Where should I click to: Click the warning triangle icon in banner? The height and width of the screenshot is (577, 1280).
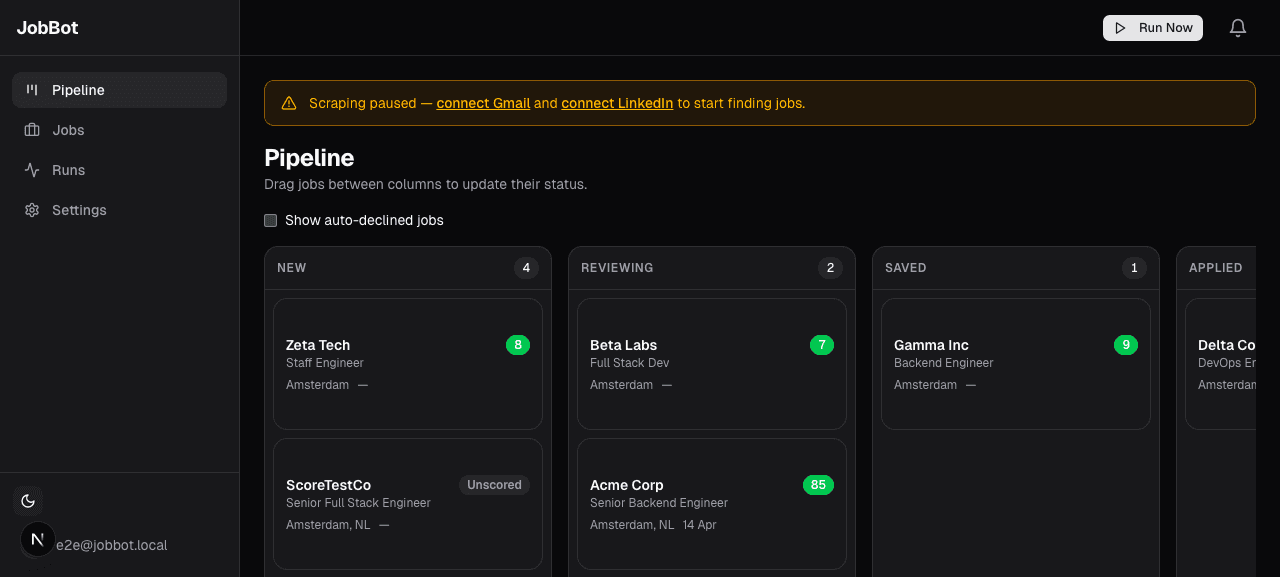click(289, 103)
